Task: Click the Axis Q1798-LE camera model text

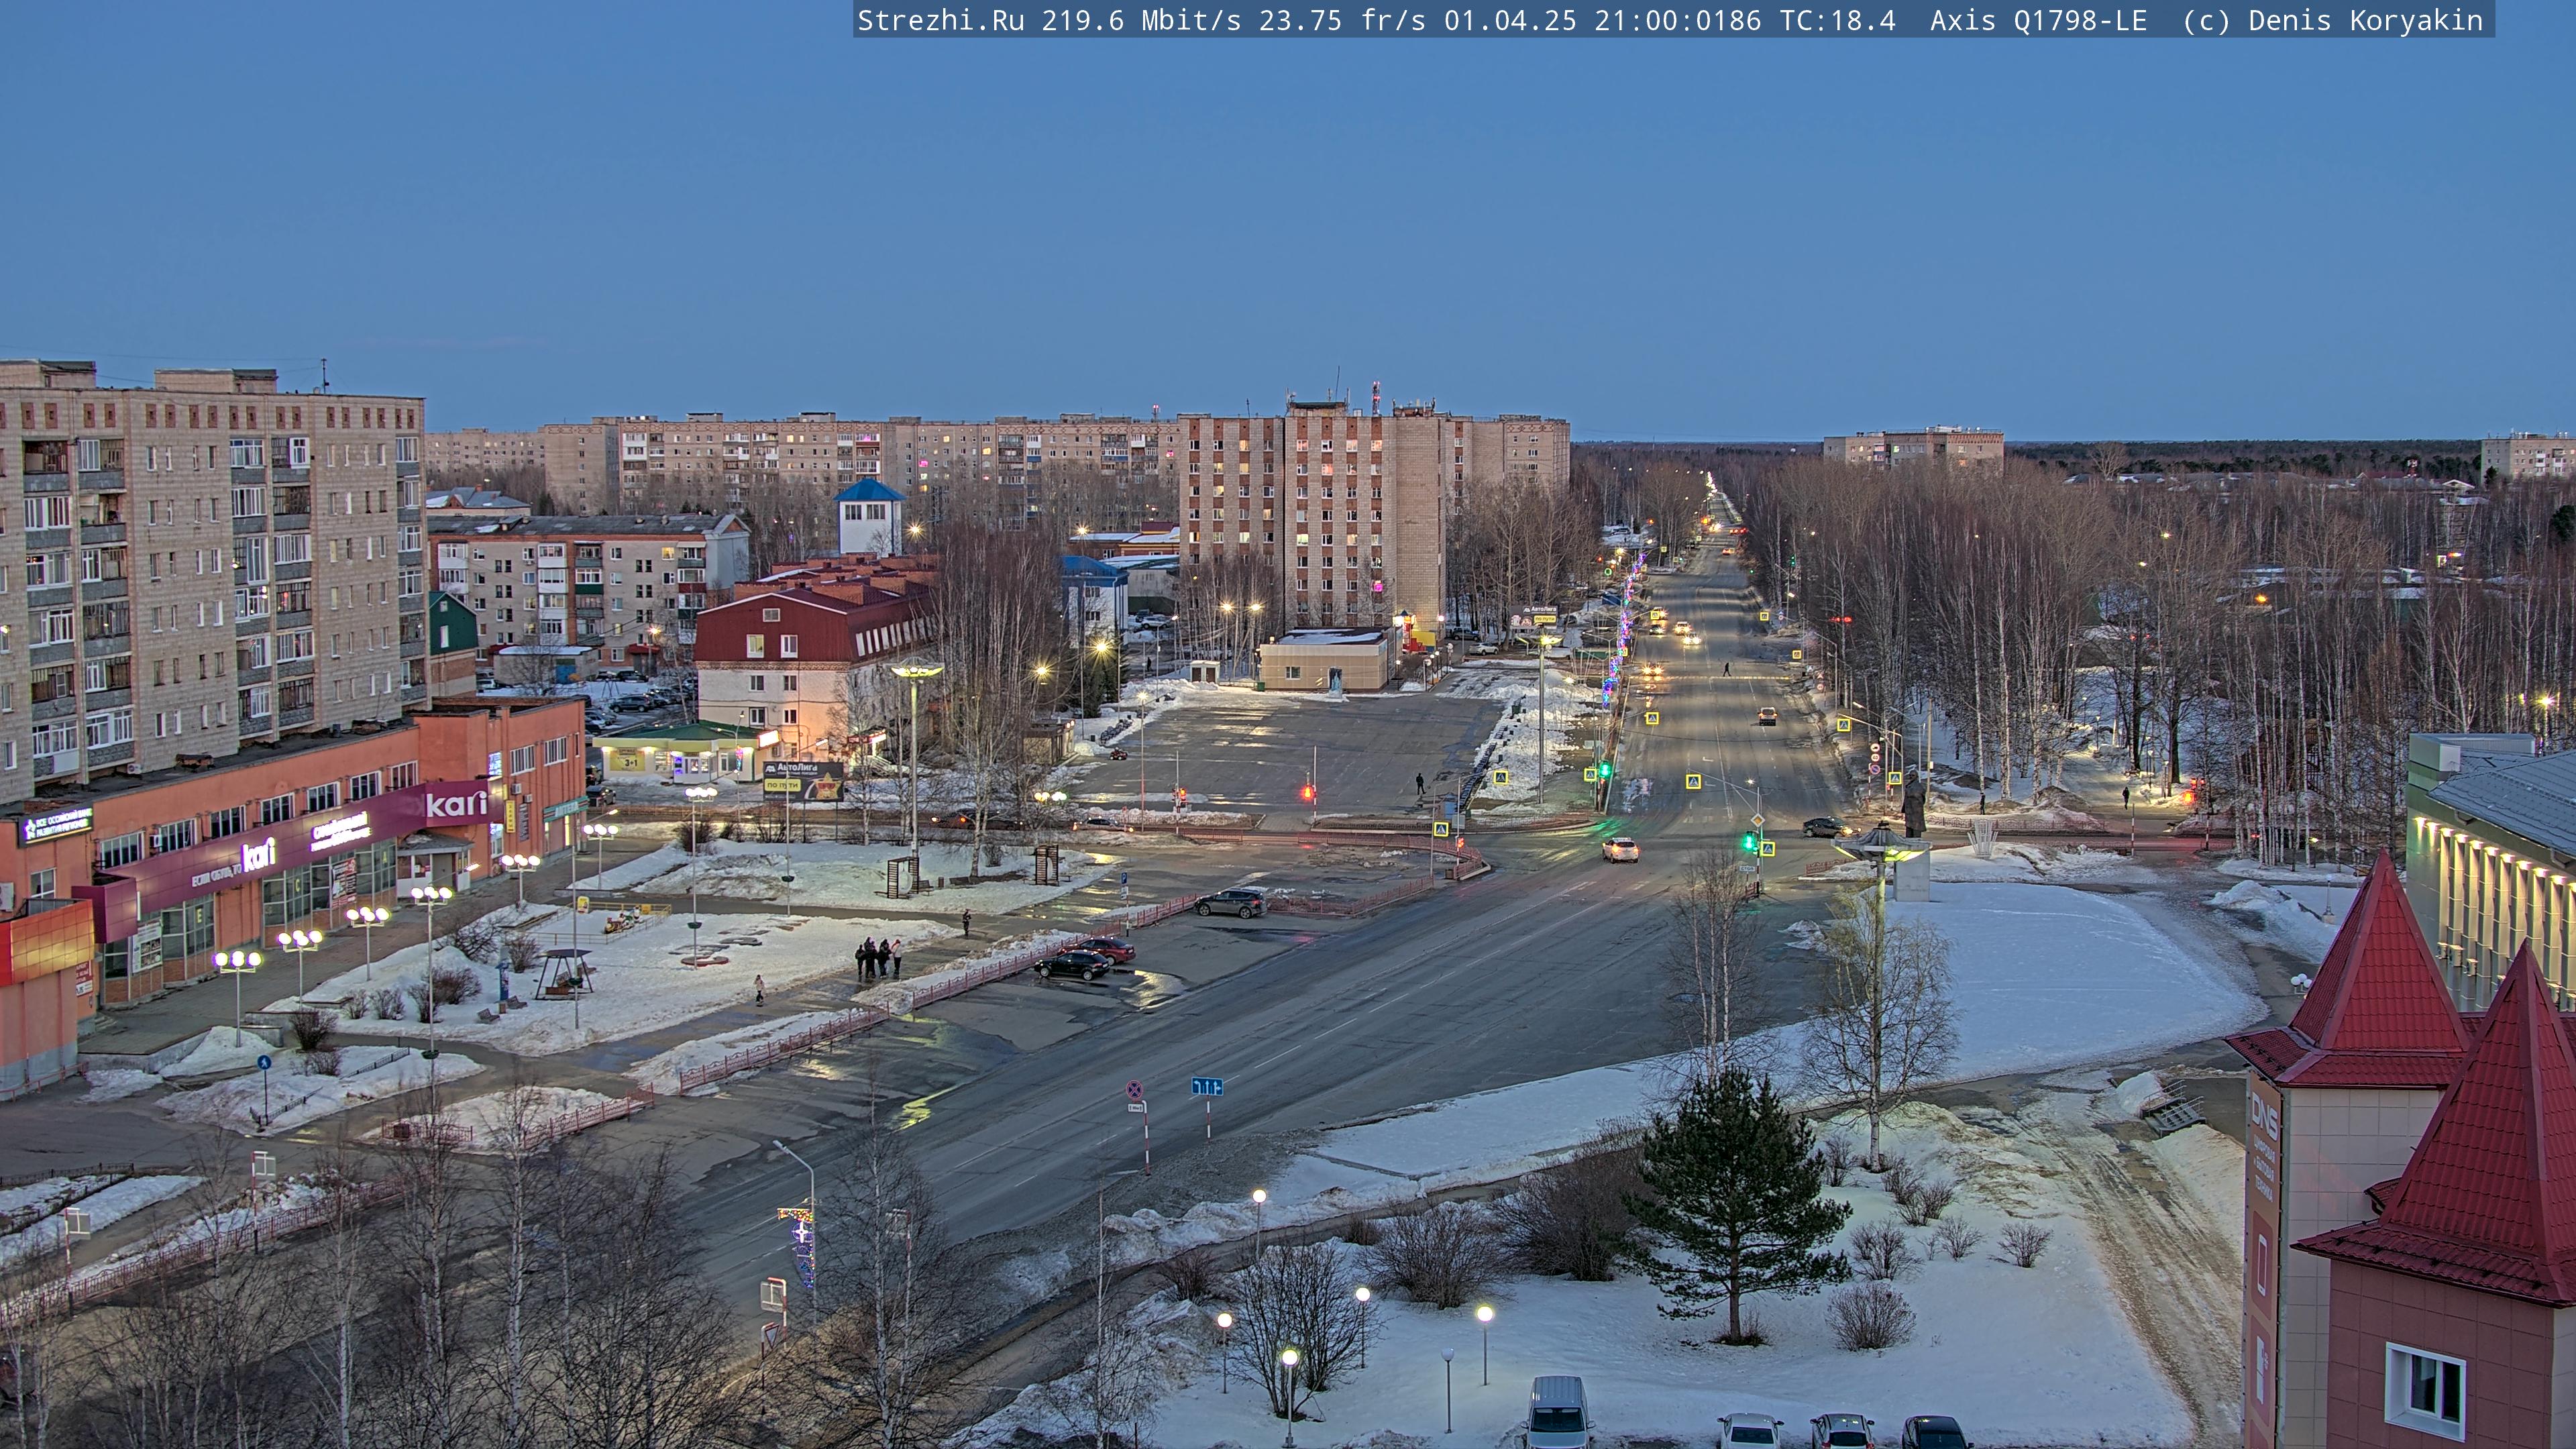Action: coord(2038,20)
